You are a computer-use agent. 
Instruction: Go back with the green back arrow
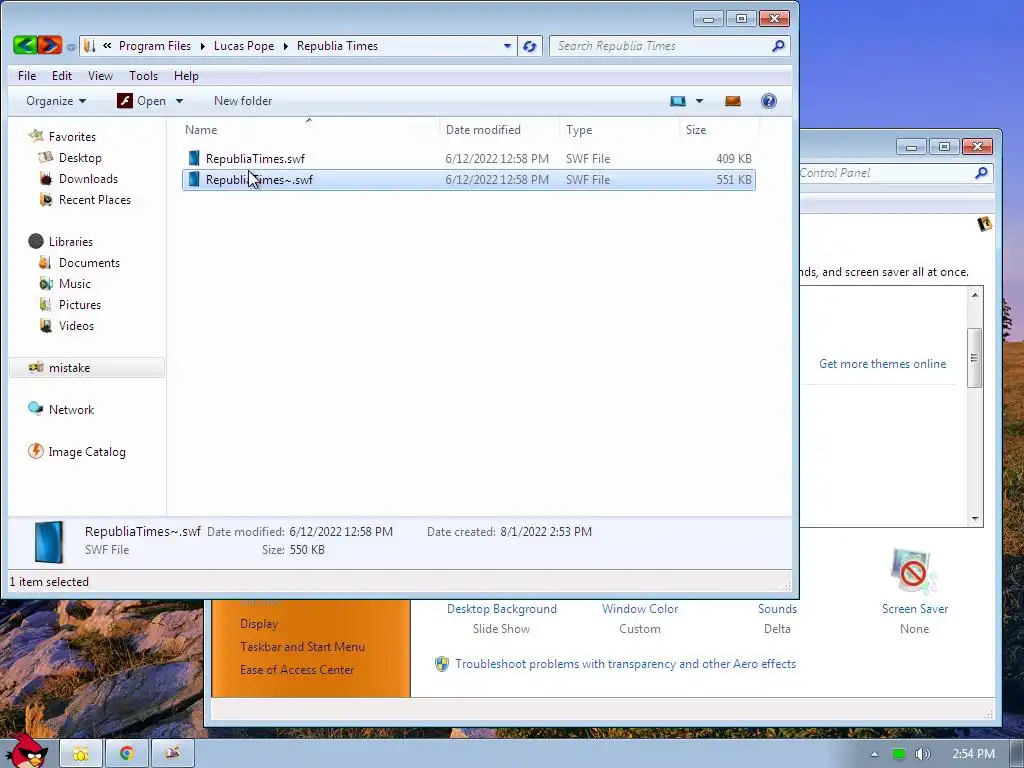[x=25, y=45]
